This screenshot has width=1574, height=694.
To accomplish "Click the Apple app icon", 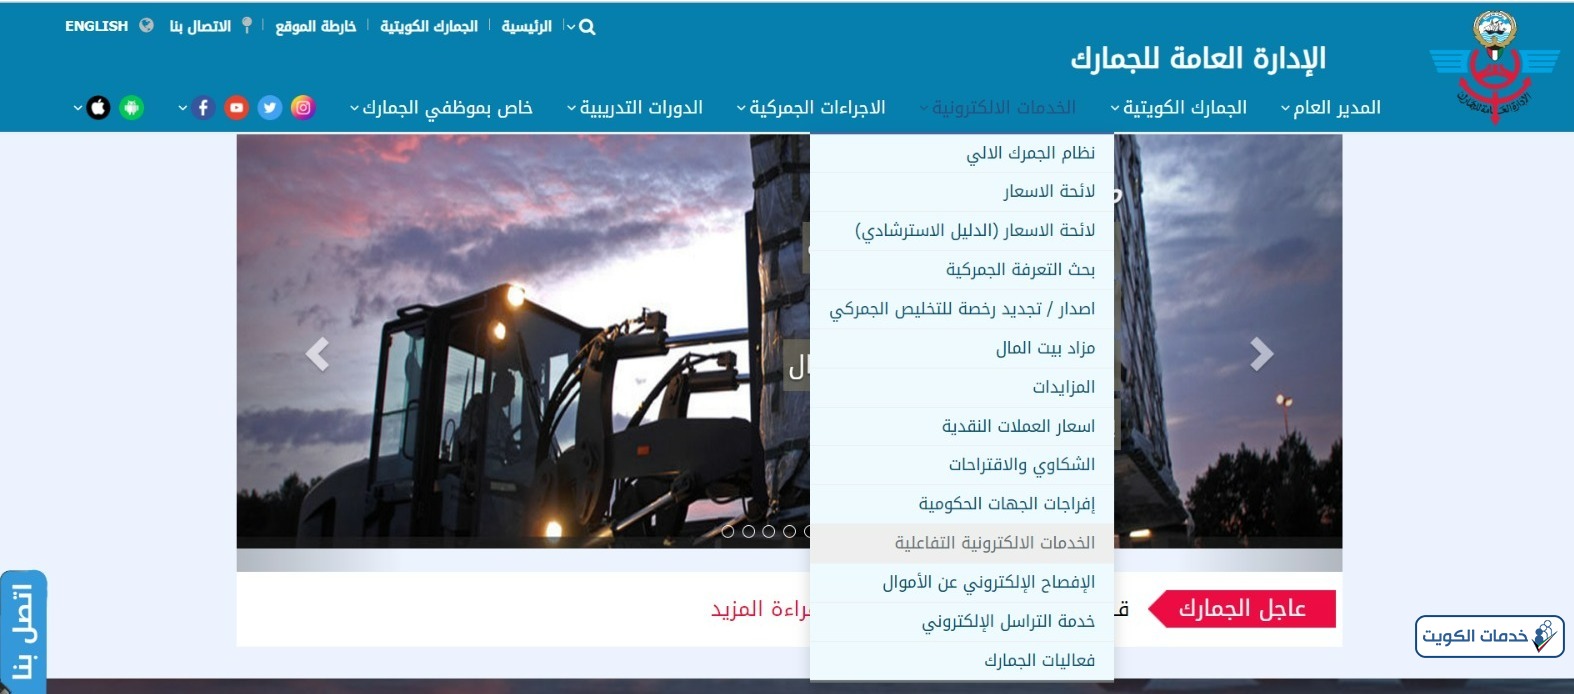I will 98,108.
